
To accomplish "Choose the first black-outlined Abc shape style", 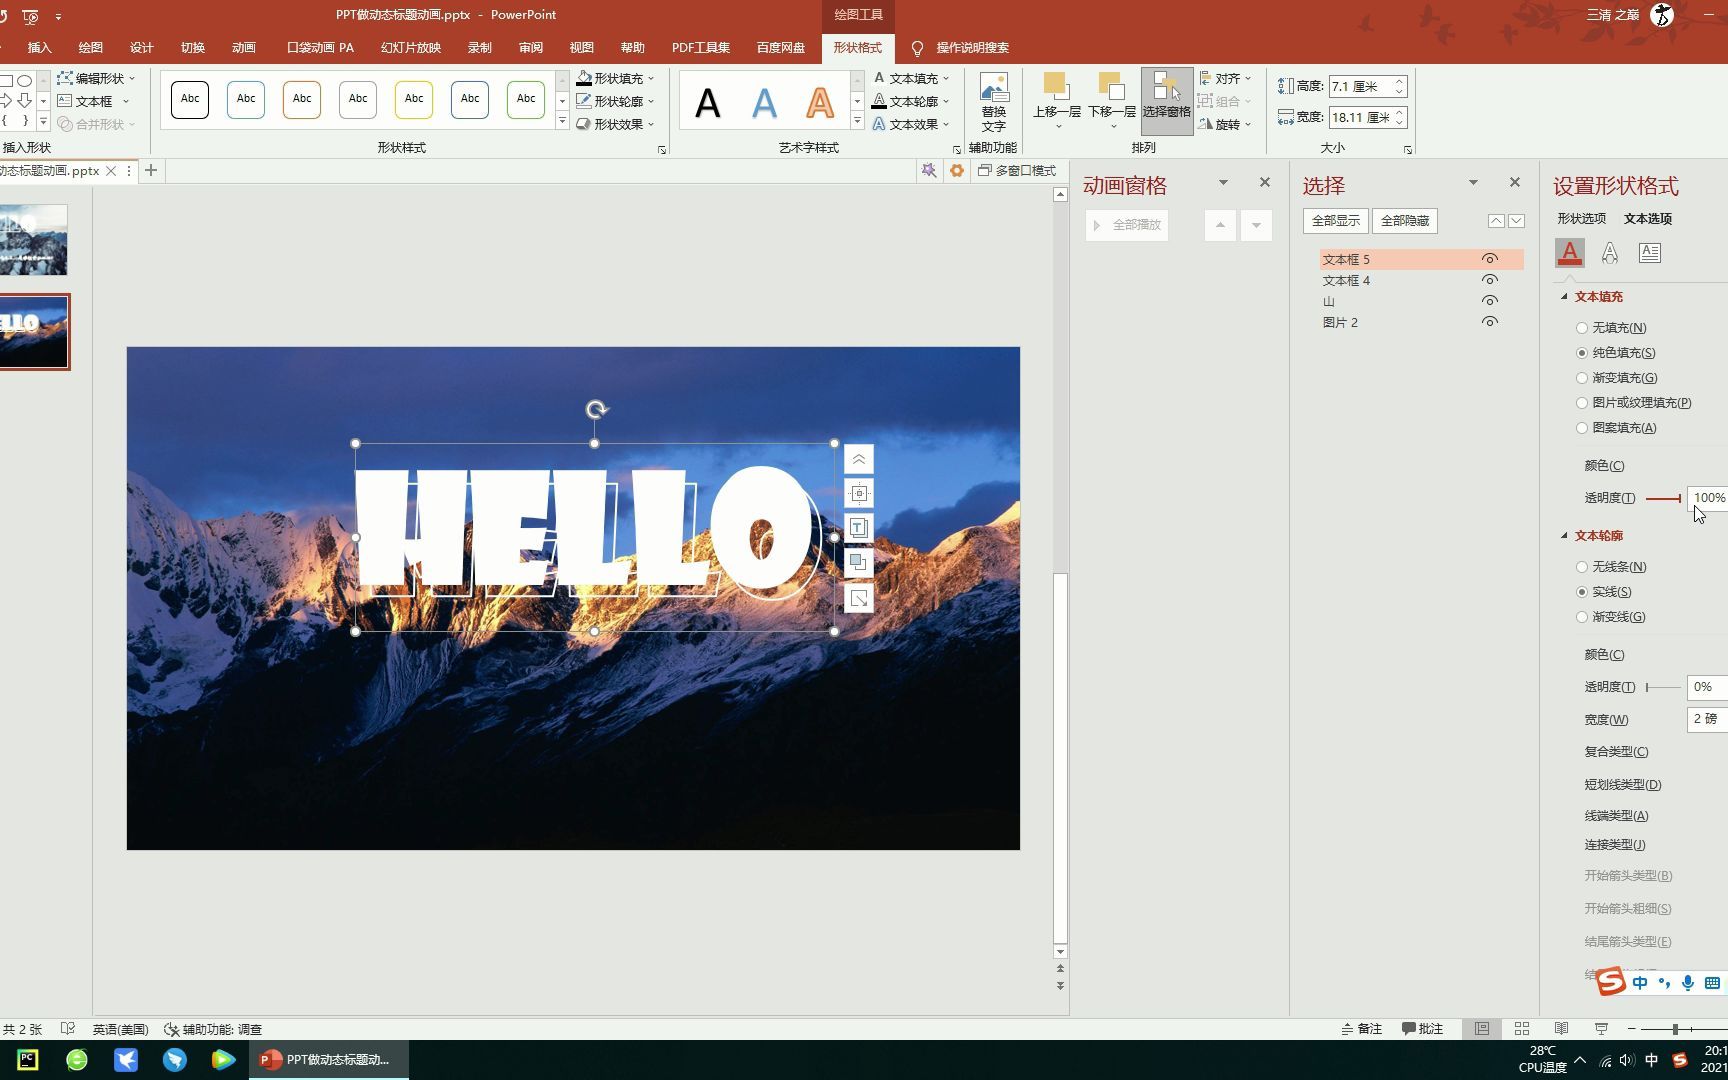I will point(190,99).
